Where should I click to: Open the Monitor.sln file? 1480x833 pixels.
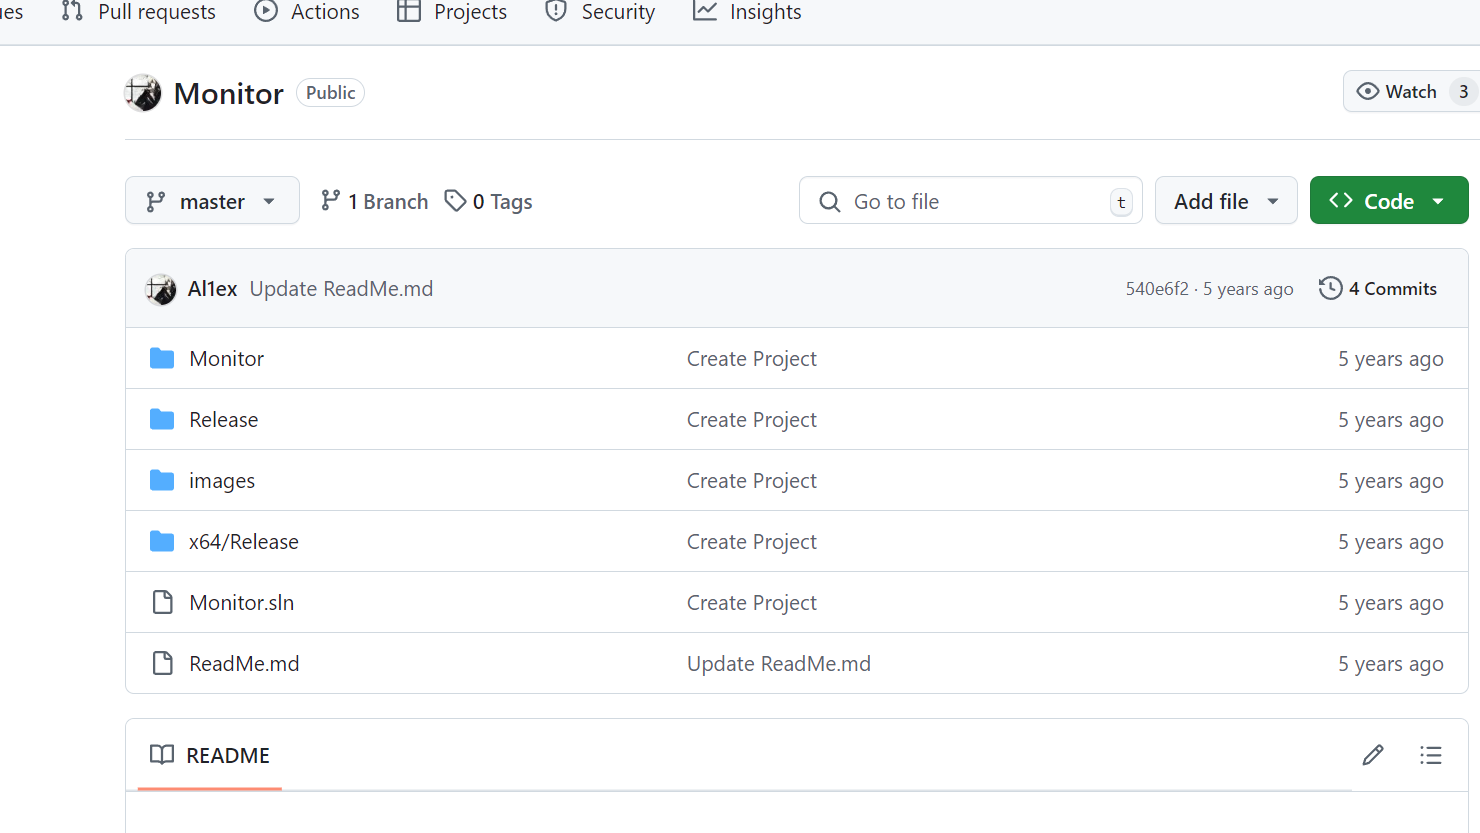(242, 603)
